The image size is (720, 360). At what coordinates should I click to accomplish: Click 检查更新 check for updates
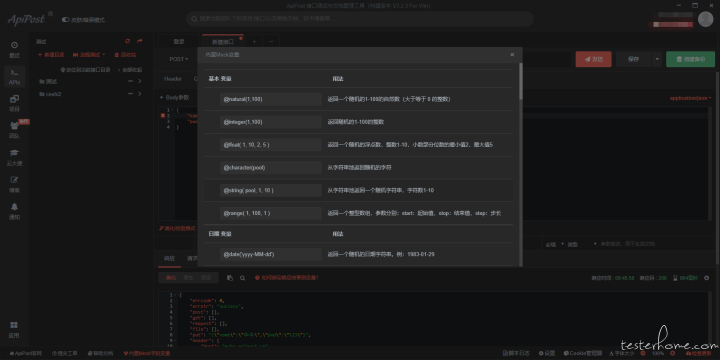point(698,354)
